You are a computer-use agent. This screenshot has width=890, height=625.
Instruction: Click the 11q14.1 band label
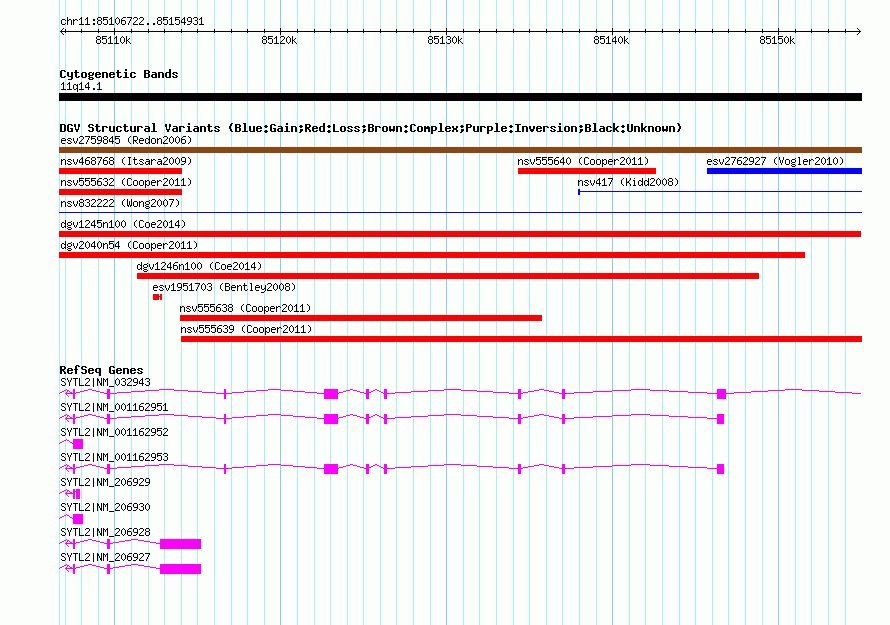[x=81, y=86]
